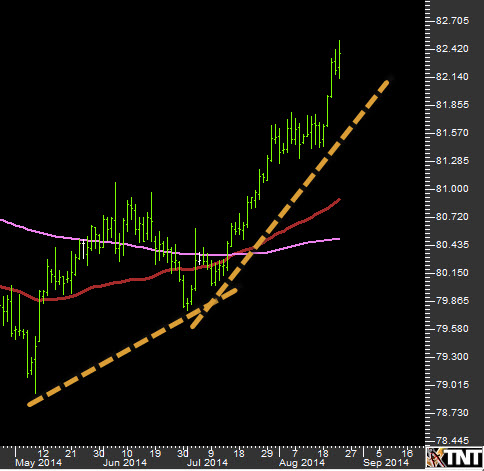The width and height of the screenshot is (484, 471).
Task: Click the Jul 2014 date label
Action: click(x=207, y=463)
